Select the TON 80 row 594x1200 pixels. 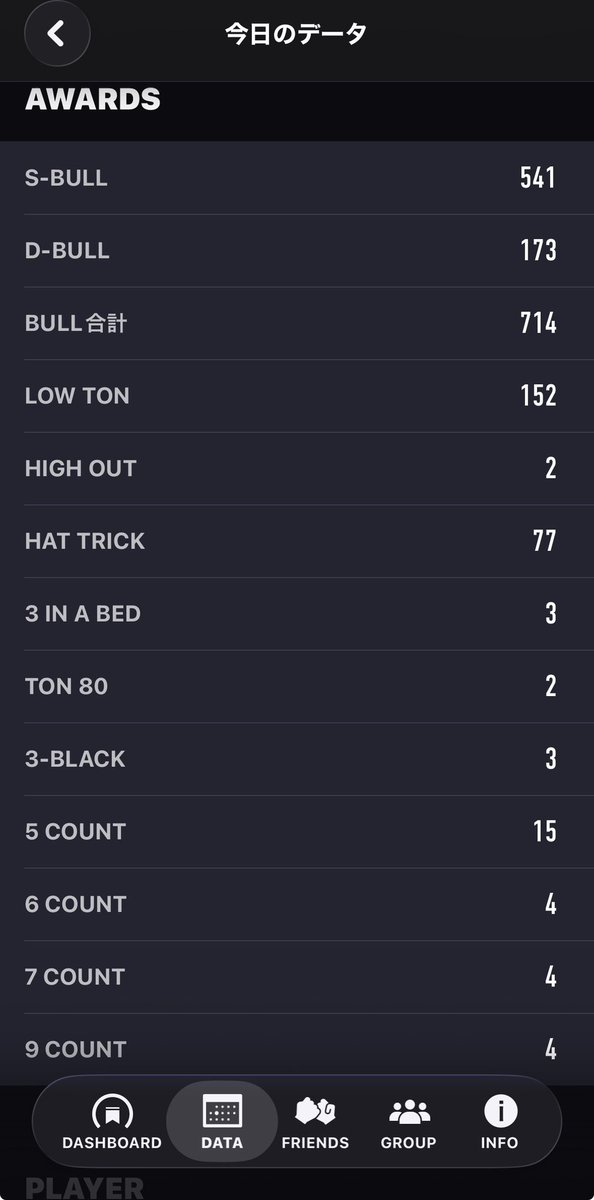pyautogui.click(x=291, y=686)
